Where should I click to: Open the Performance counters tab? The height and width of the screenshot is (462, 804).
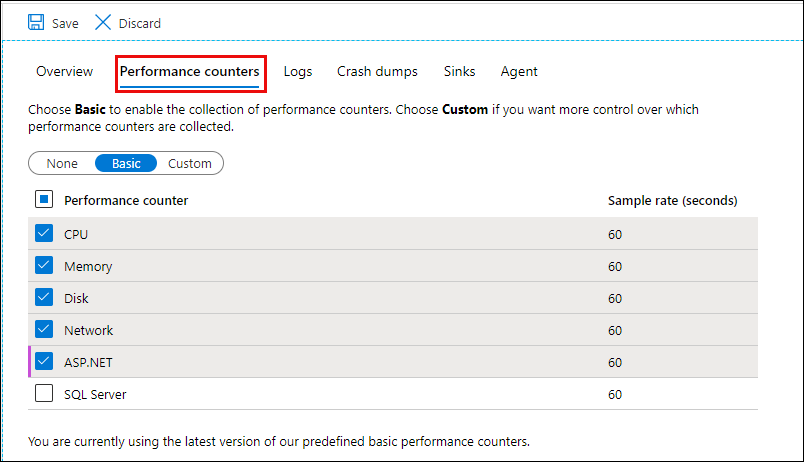click(x=190, y=72)
